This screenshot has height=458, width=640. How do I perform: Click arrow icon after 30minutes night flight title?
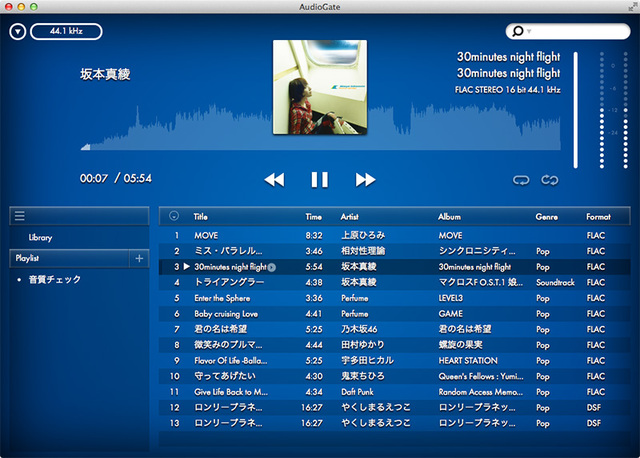click(x=272, y=267)
